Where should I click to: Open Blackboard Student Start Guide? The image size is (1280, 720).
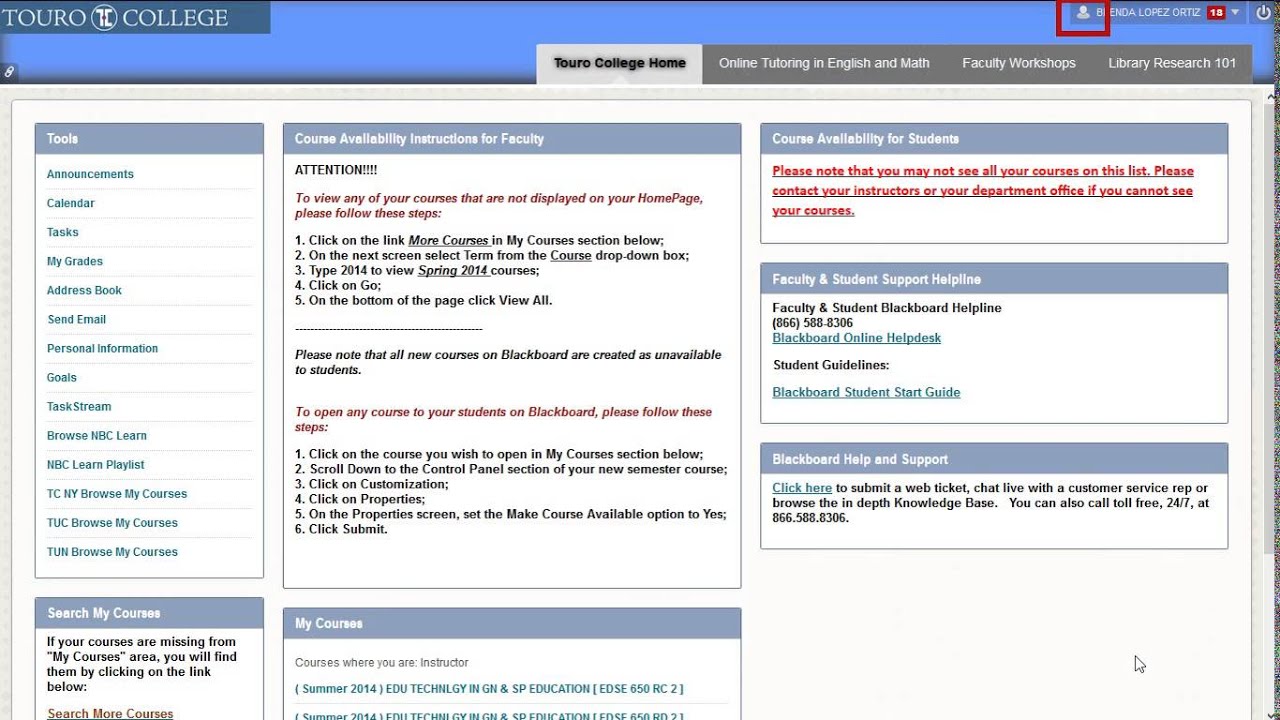tap(866, 392)
